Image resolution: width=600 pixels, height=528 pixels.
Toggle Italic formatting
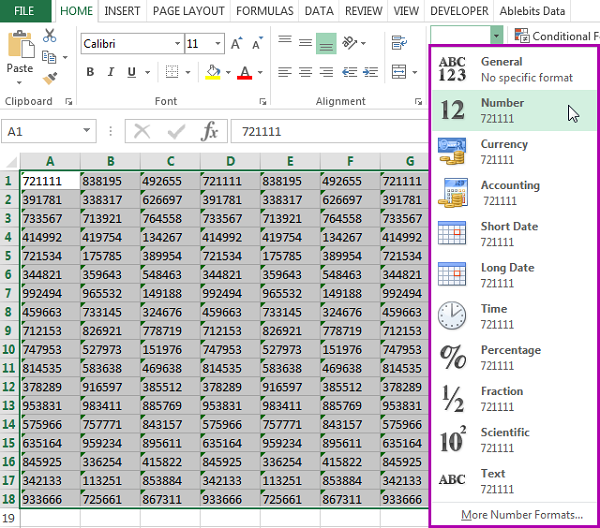click(x=110, y=72)
